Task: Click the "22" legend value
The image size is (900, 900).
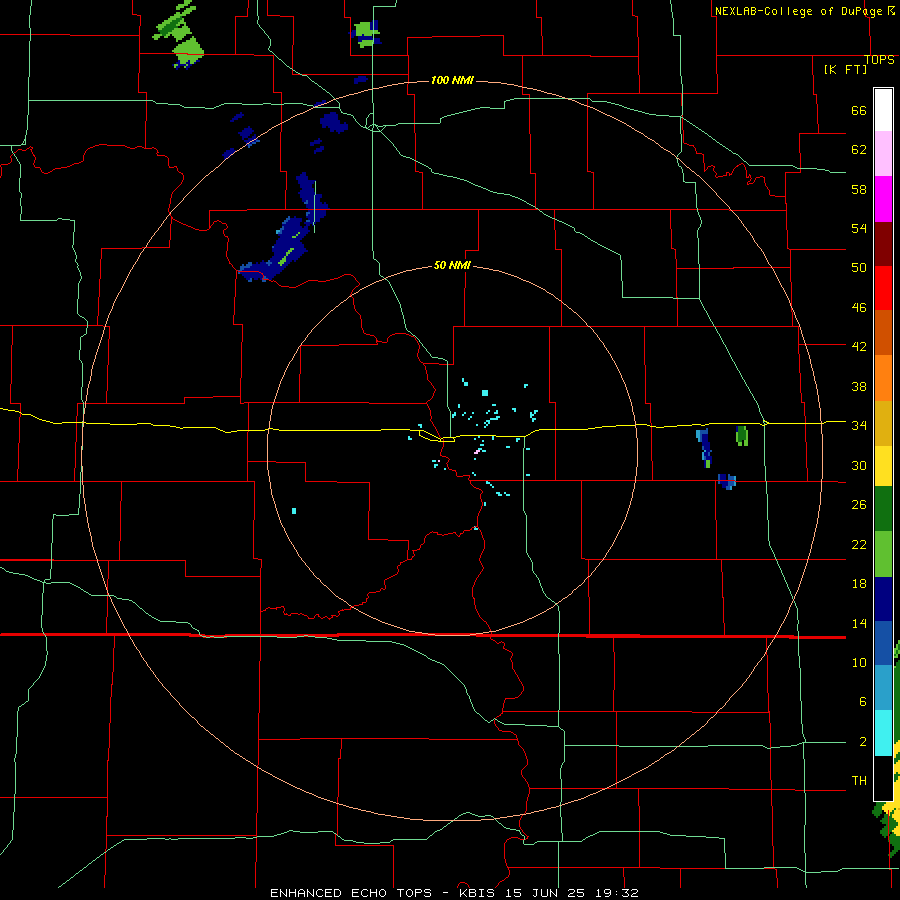Action: coord(859,545)
